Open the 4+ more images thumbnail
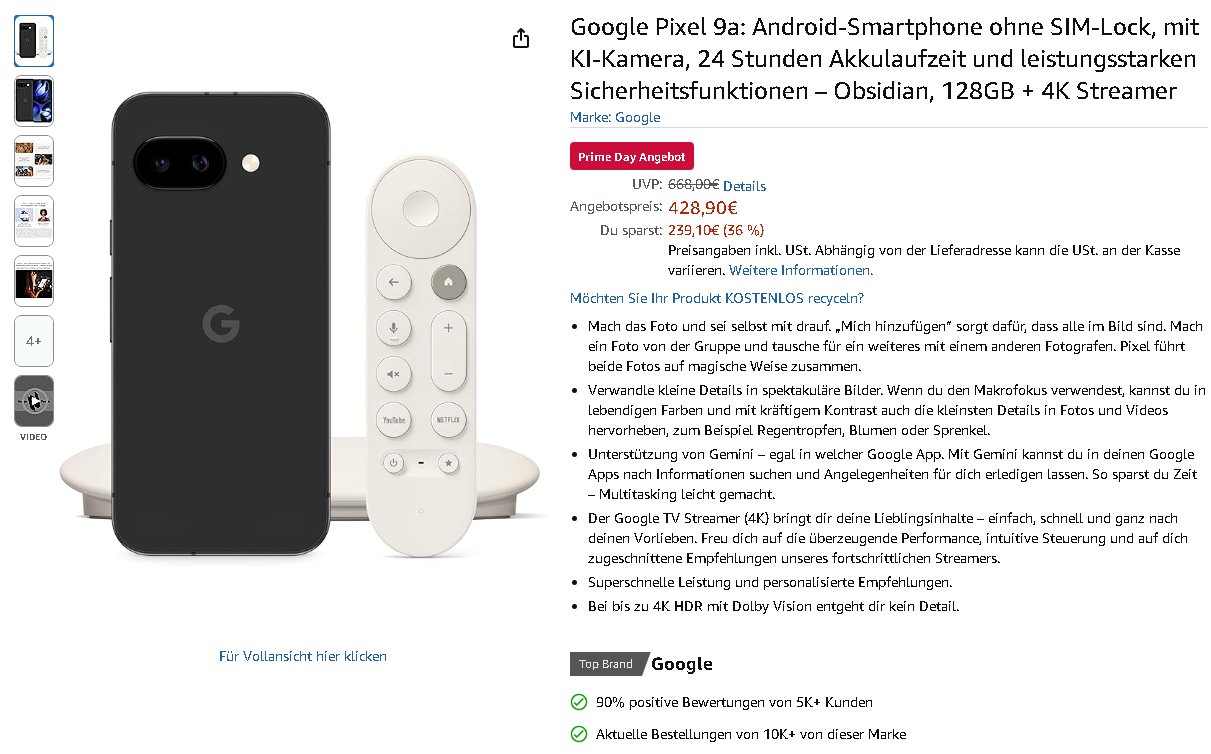 pos(34,341)
